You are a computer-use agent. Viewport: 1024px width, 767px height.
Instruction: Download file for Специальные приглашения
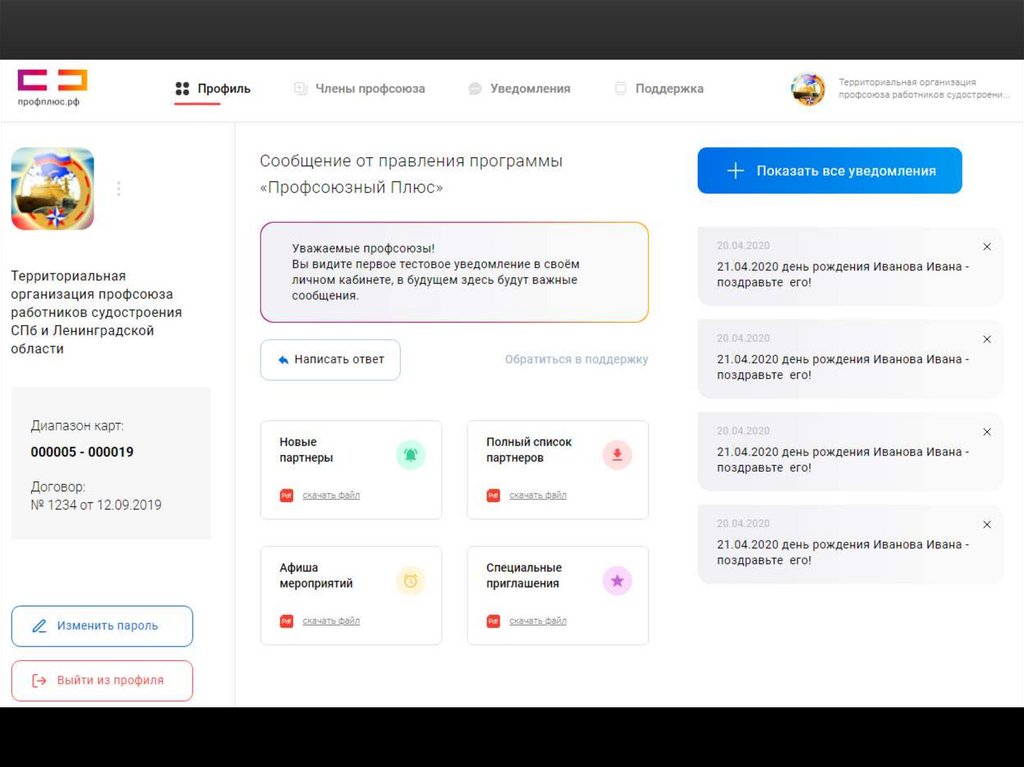pyautogui.click(x=537, y=621)
